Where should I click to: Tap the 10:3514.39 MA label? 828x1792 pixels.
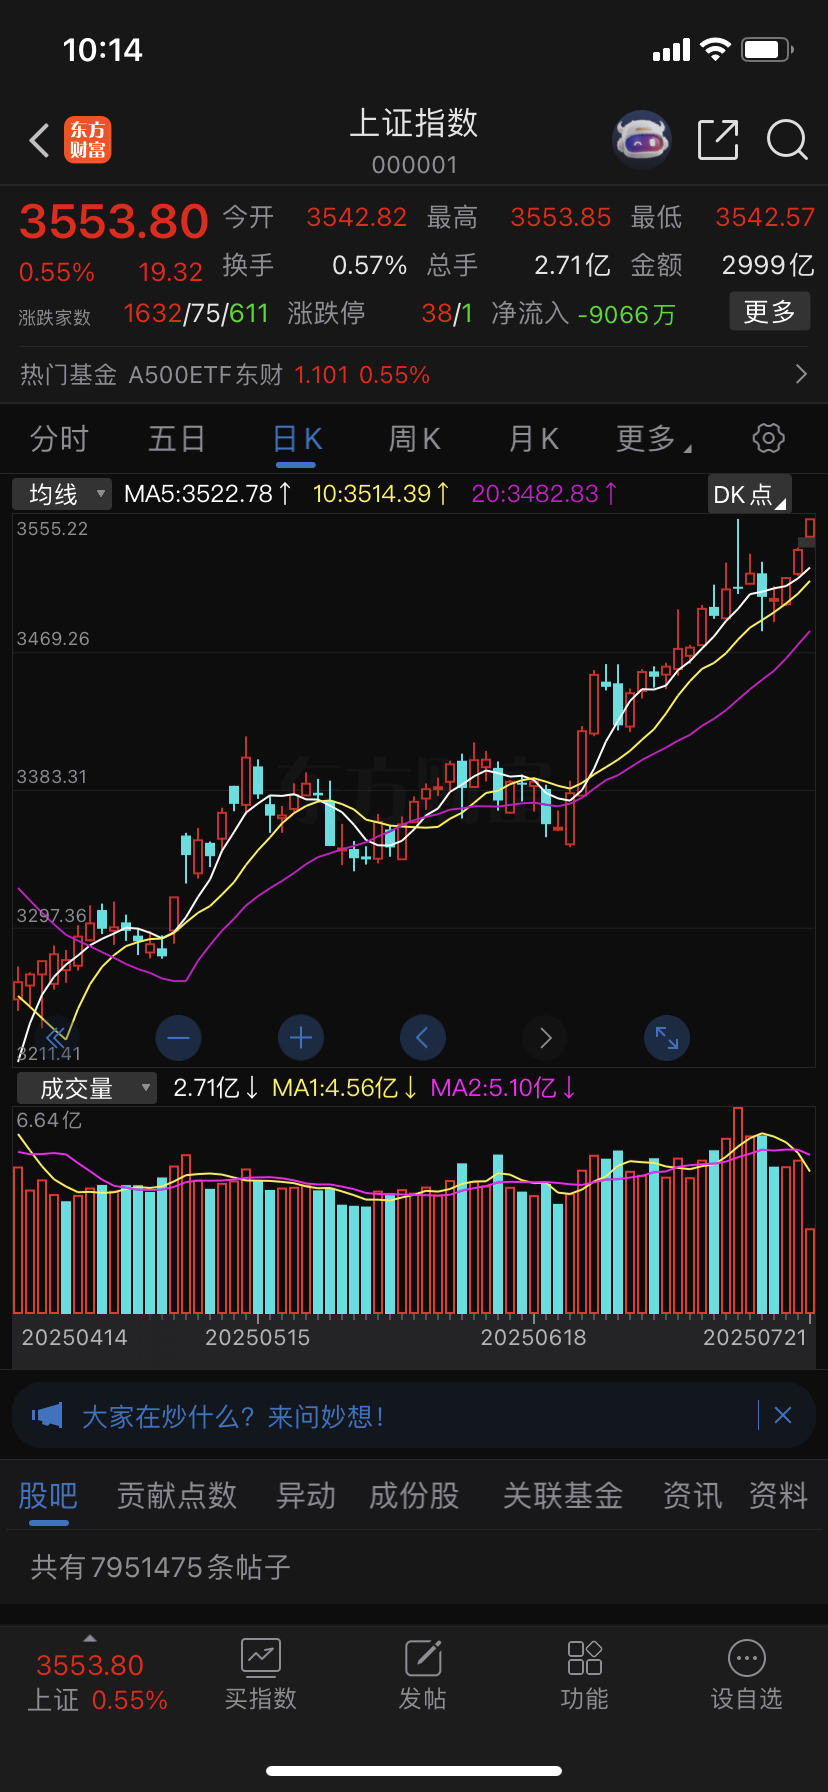click(x=381, y=494)
